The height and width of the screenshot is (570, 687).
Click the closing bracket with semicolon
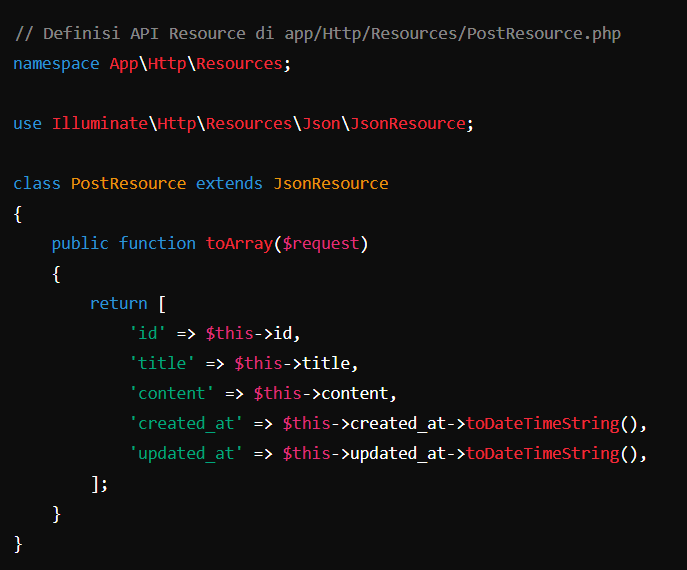[99, 484]
